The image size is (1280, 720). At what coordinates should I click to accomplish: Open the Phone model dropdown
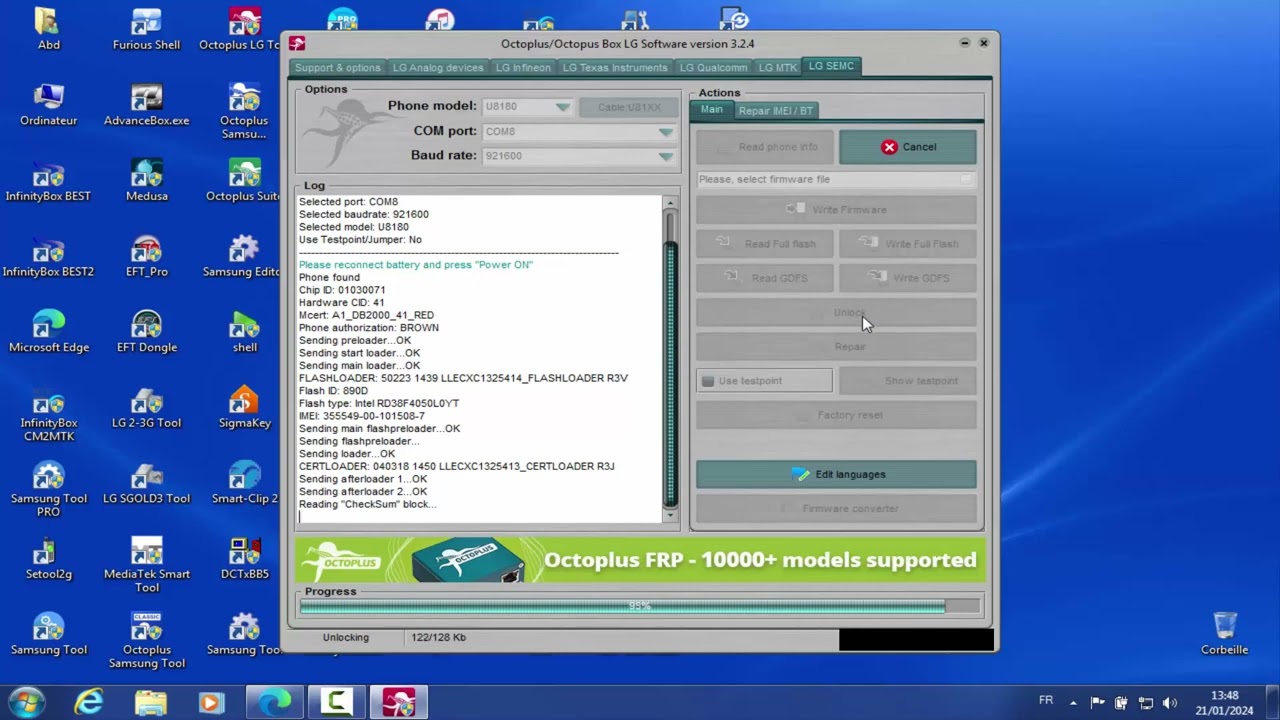562,107
